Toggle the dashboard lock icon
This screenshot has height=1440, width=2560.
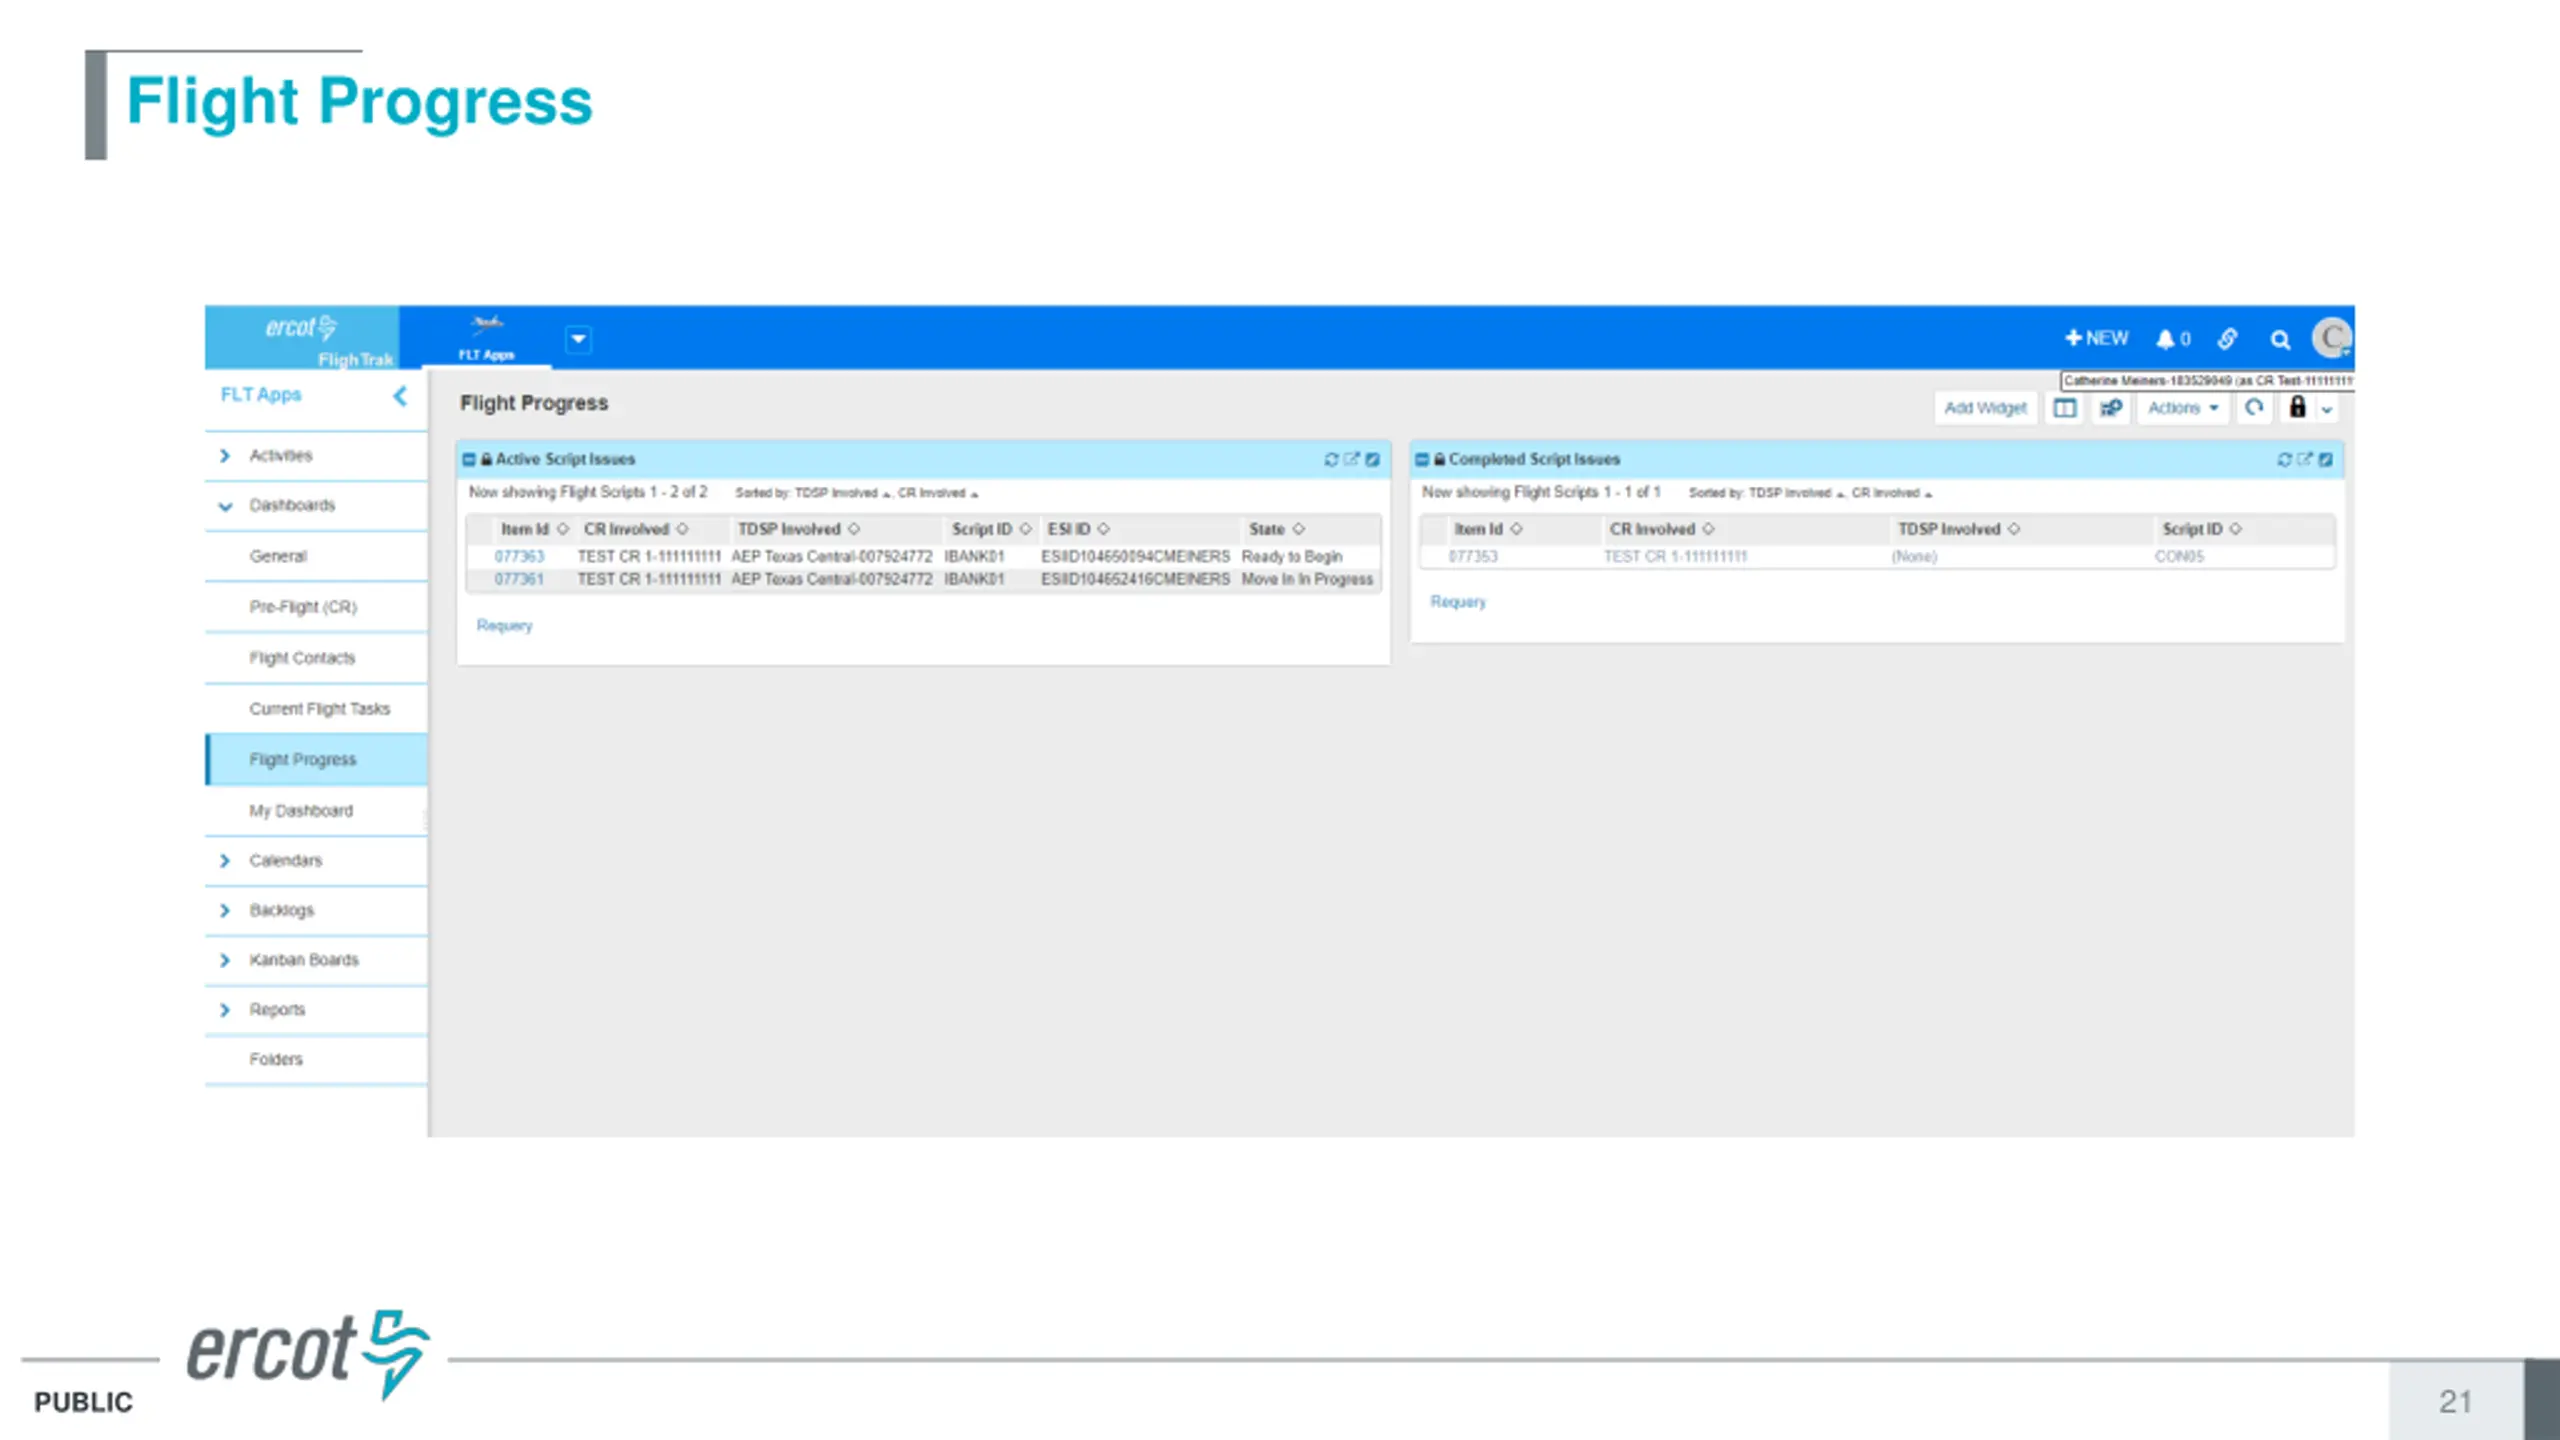pyautogui.click(x=2298, y=407)
